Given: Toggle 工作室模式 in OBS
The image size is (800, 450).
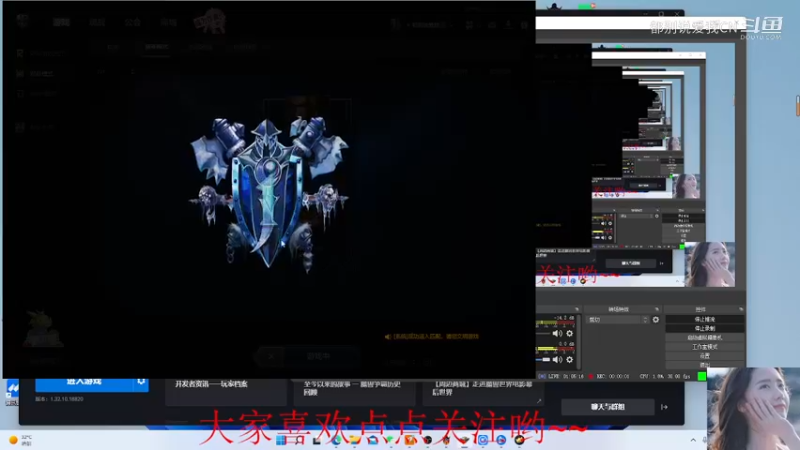Looking at the screenshot, I should [705, 347].
